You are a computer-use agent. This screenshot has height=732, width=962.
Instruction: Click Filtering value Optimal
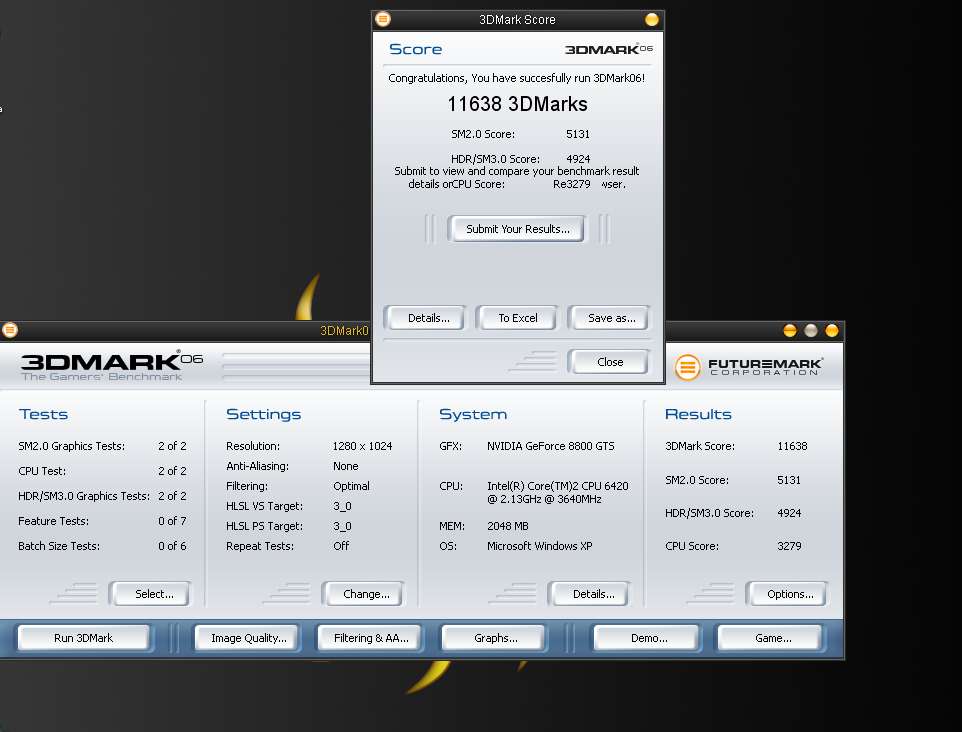(x=351, y=486)
